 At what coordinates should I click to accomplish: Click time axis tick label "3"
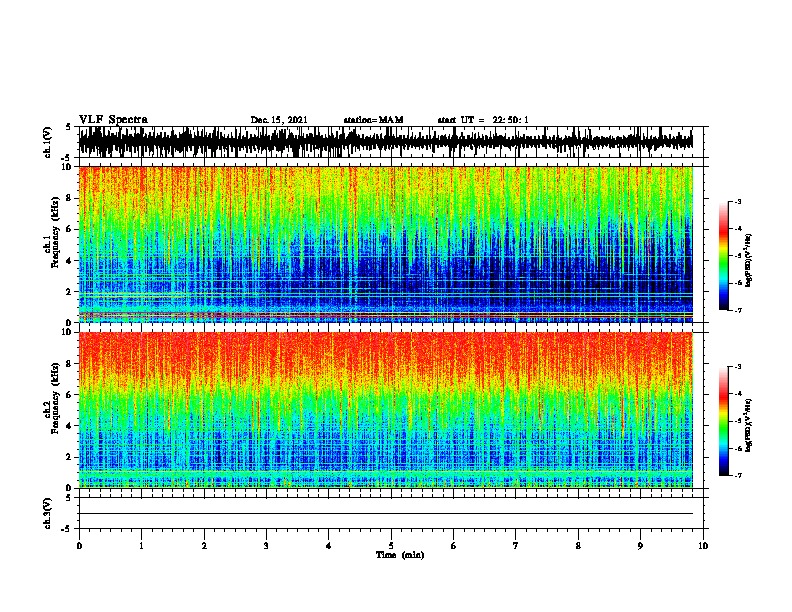coord(266,546)
